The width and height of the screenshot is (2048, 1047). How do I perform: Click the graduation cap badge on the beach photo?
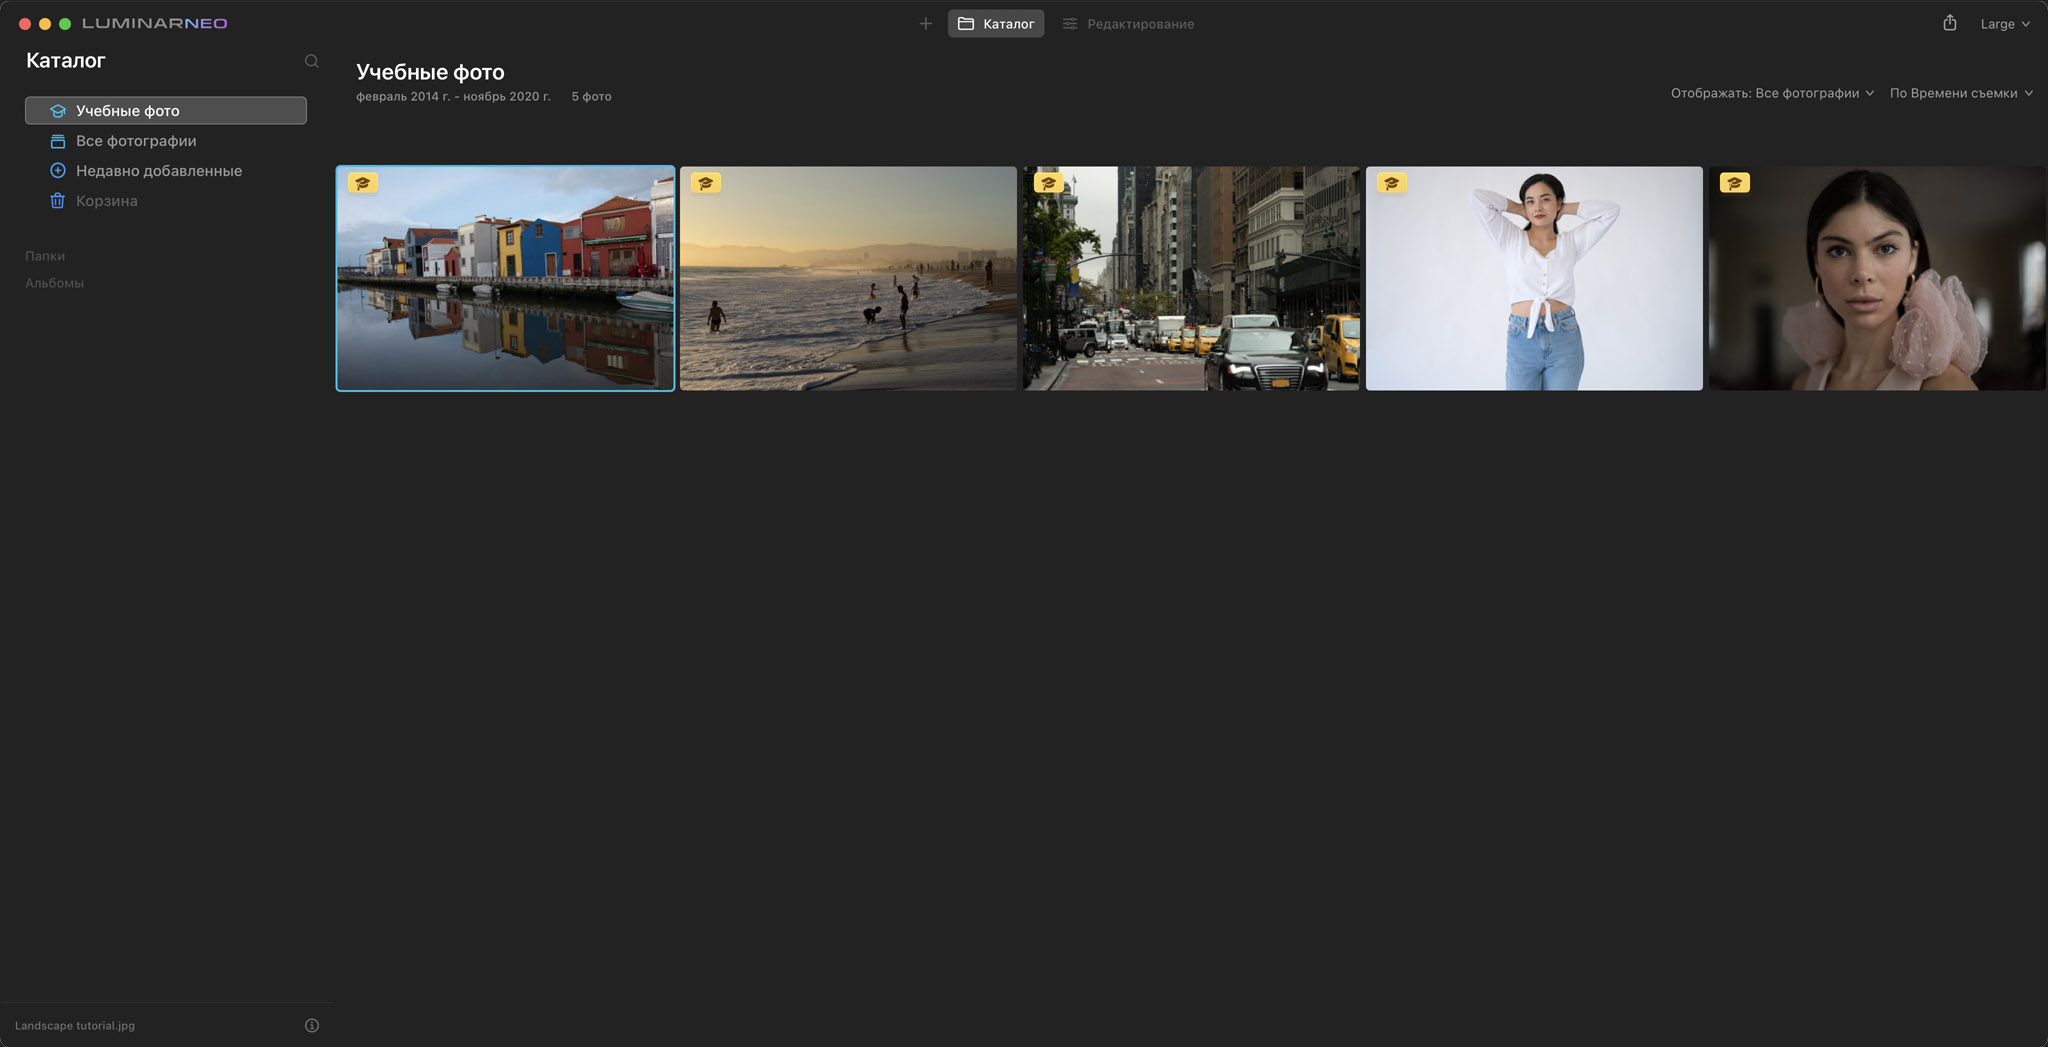coord(706,182)
